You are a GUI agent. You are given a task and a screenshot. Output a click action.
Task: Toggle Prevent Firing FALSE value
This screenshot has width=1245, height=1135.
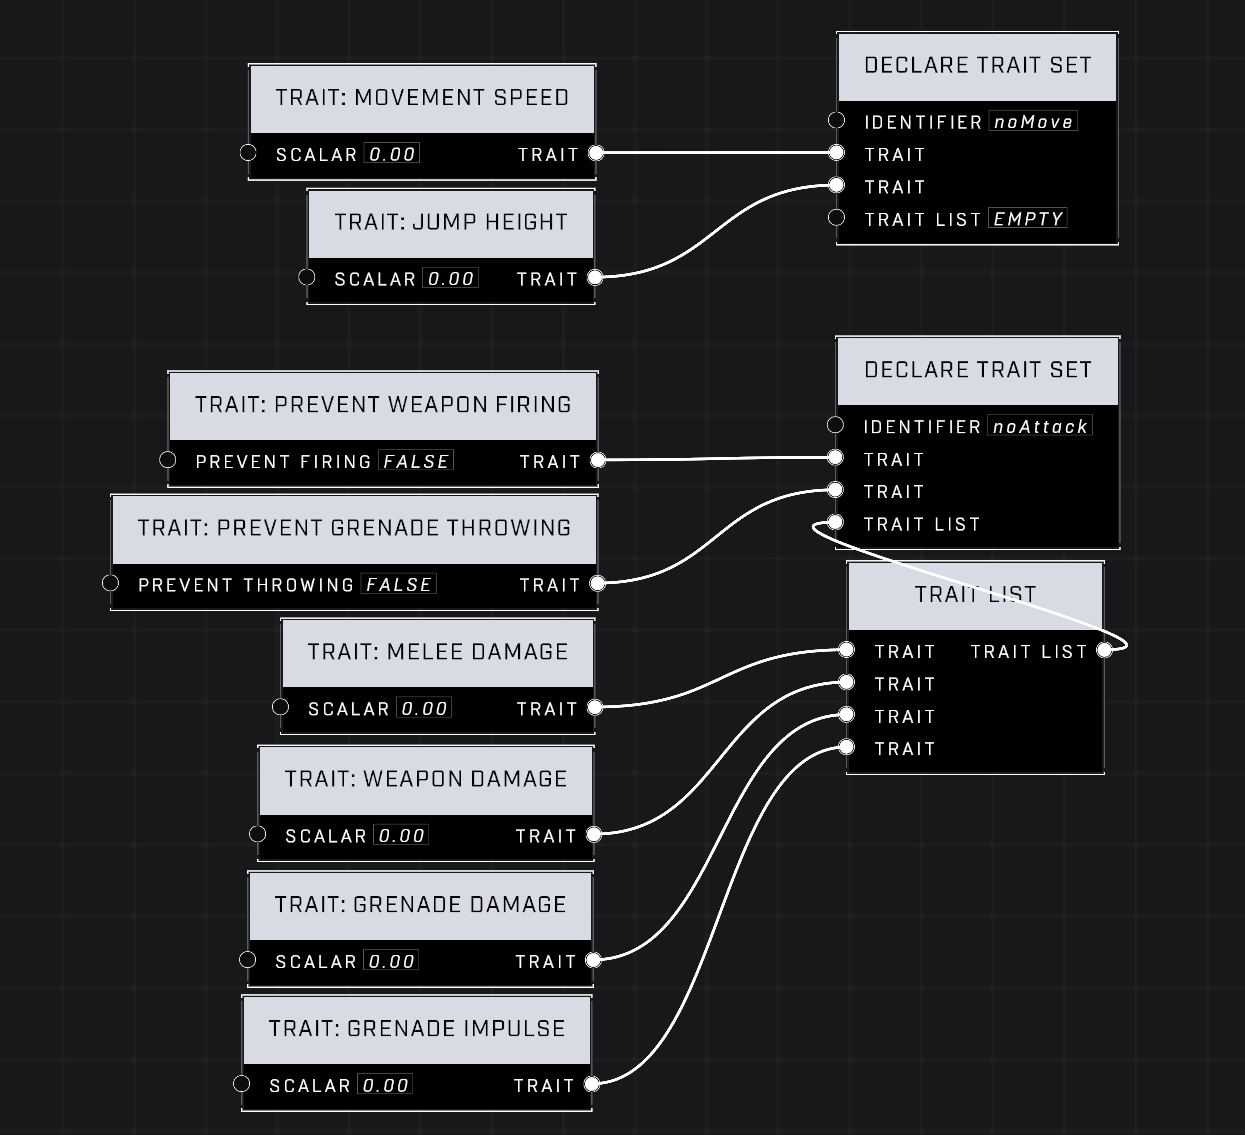click(x=416, y=461)
